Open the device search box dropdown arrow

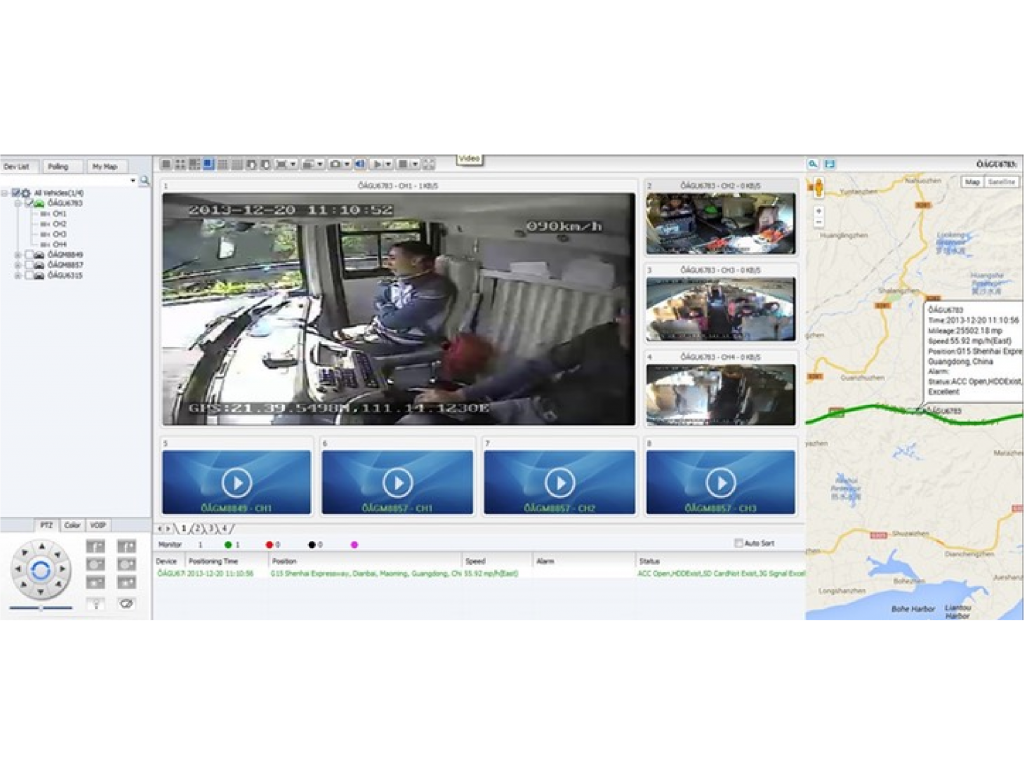133,180
